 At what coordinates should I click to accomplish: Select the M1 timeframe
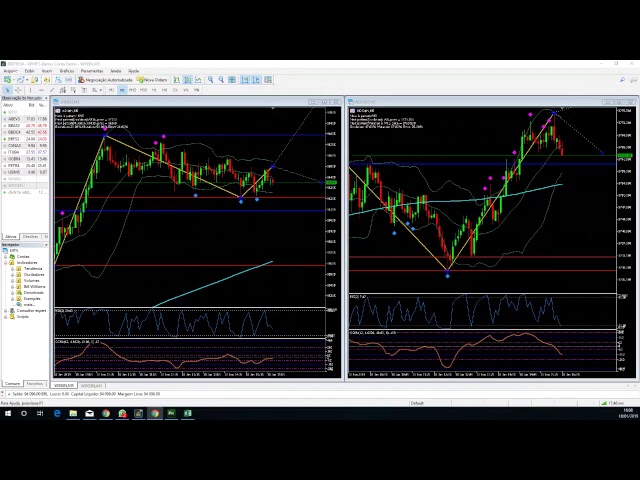point(111,90)
